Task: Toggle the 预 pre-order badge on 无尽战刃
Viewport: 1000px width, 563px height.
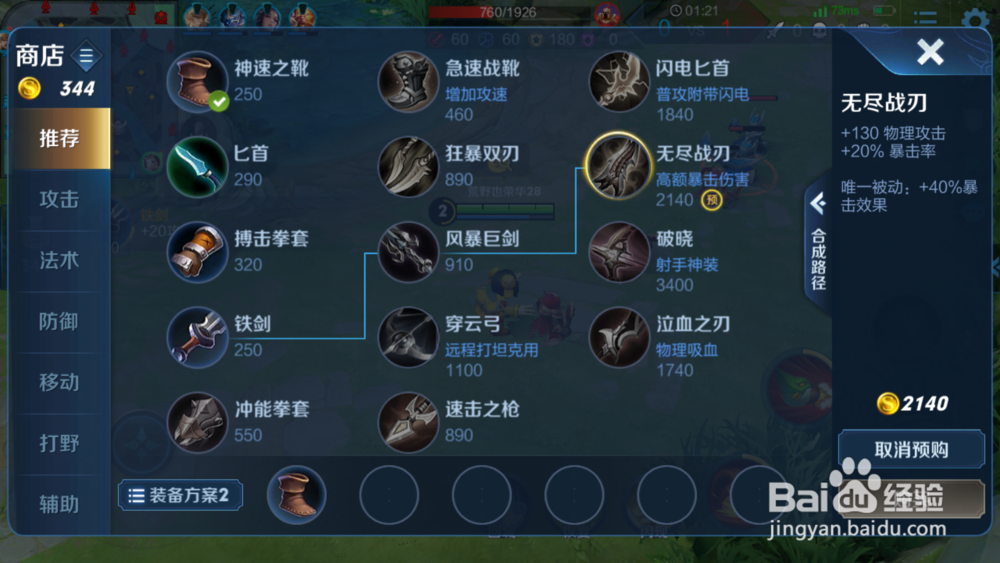Action: tap(712, 200)
